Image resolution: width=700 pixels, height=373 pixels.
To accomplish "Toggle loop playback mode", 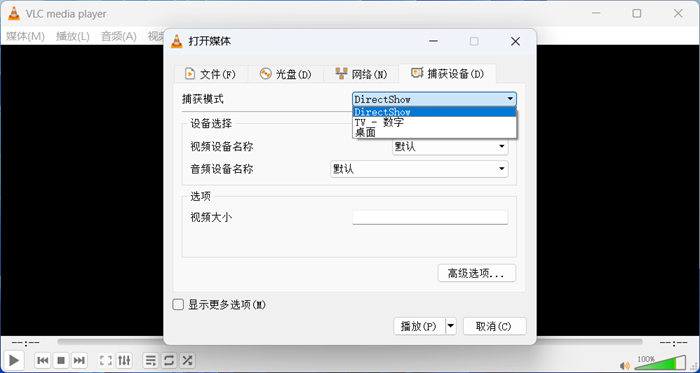I will 169,360.
